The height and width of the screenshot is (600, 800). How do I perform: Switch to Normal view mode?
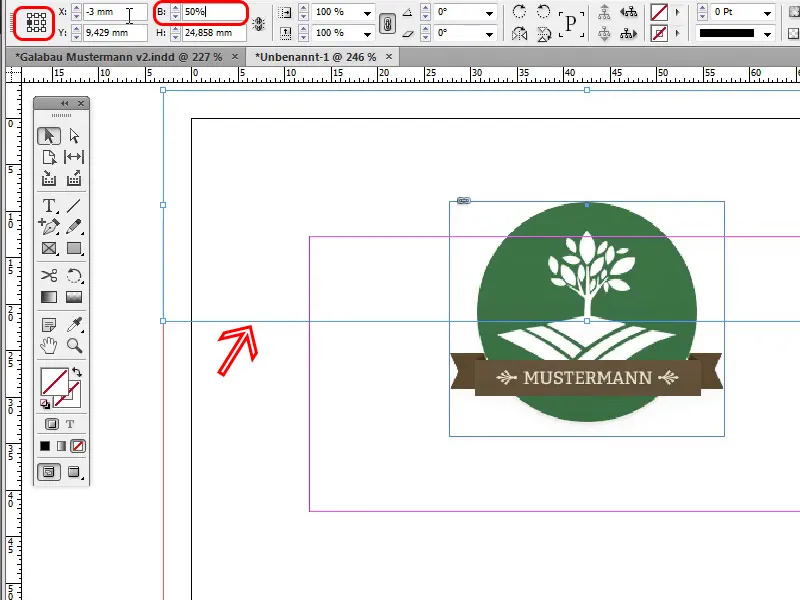pyautogui.click(x=49, y=472)
